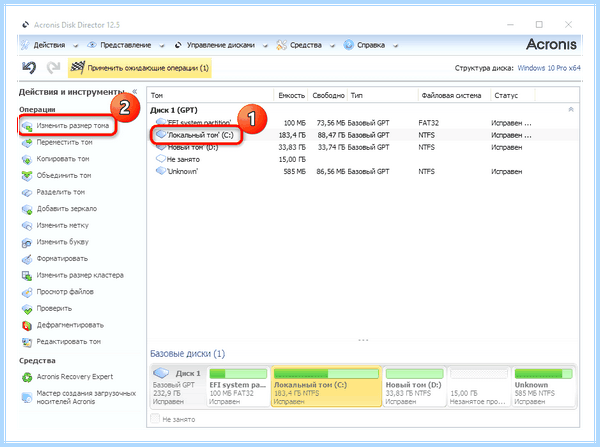Open the Управление дисками menu

pos(220,45)
